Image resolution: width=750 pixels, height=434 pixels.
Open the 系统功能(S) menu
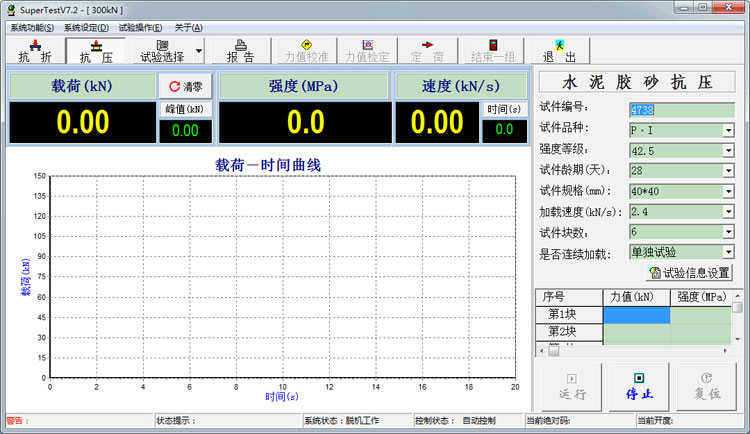pyautogui.click(x=32, y=27)
